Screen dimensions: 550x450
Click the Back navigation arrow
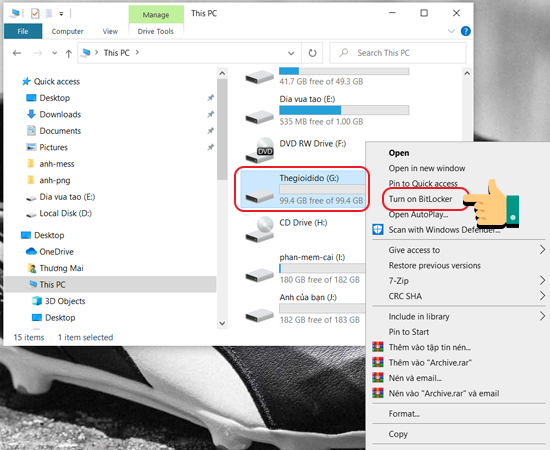coord(17,53)
